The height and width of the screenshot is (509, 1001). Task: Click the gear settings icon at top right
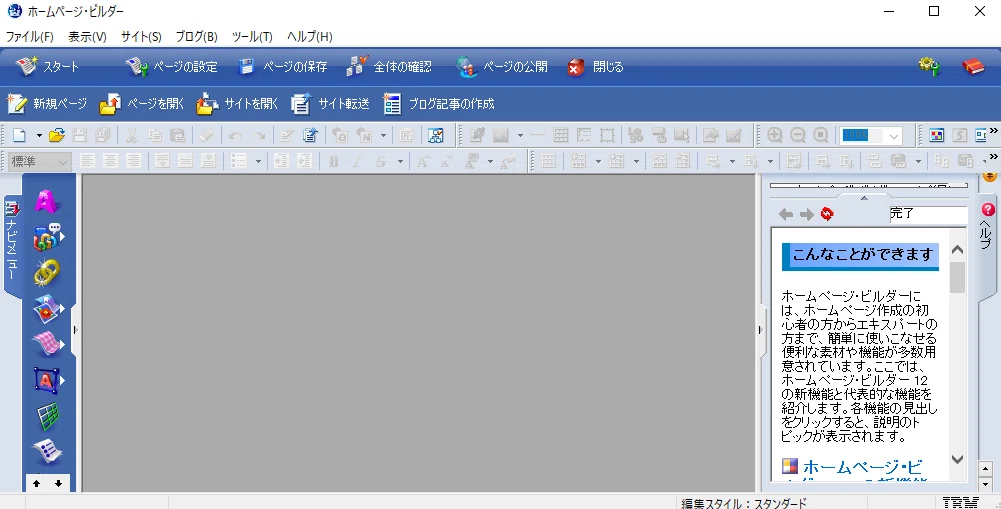(x=929, y=66)
